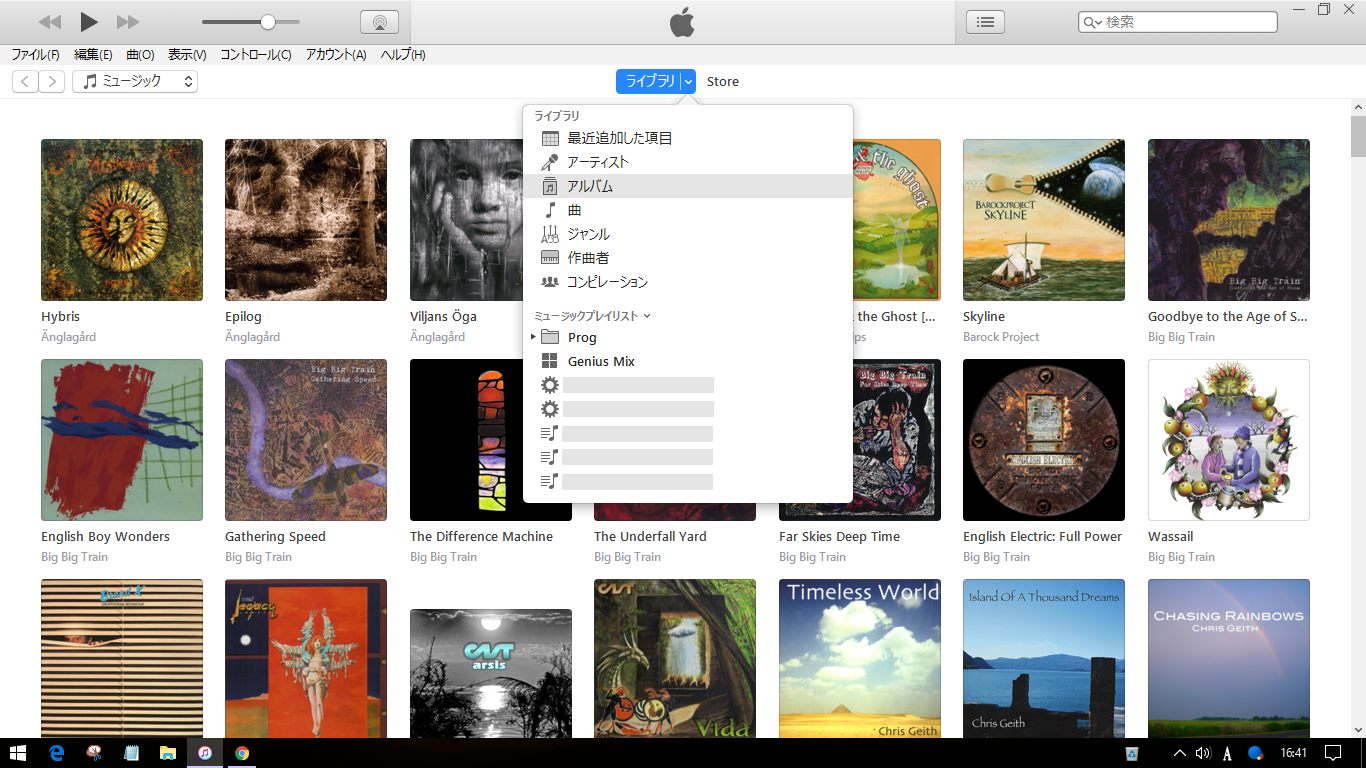
Task: Open the ファイル(F) menu
Action: pyautogui.click(x=35, y=55)
